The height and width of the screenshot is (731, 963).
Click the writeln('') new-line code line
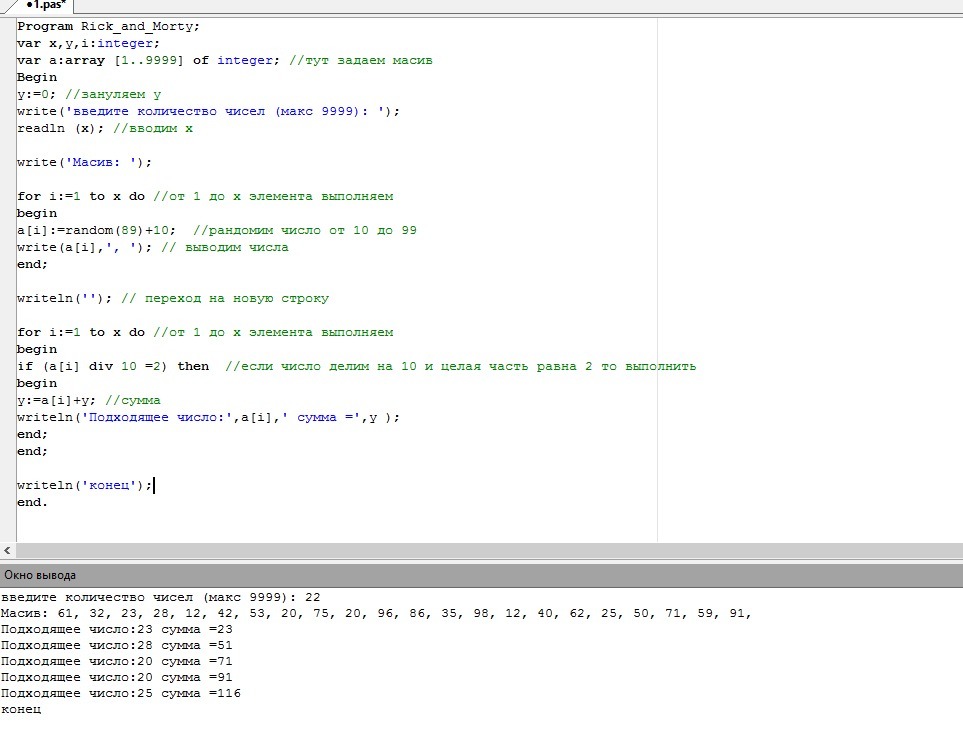pyautogui.click(x=173, y=299)
